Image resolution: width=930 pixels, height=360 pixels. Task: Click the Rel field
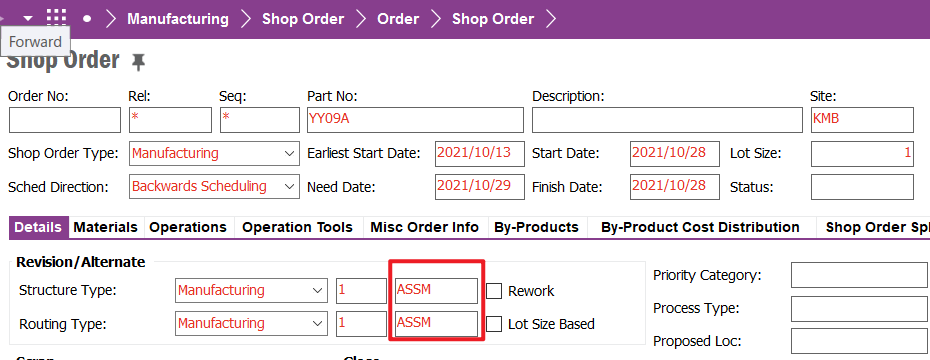pos(170,120)
